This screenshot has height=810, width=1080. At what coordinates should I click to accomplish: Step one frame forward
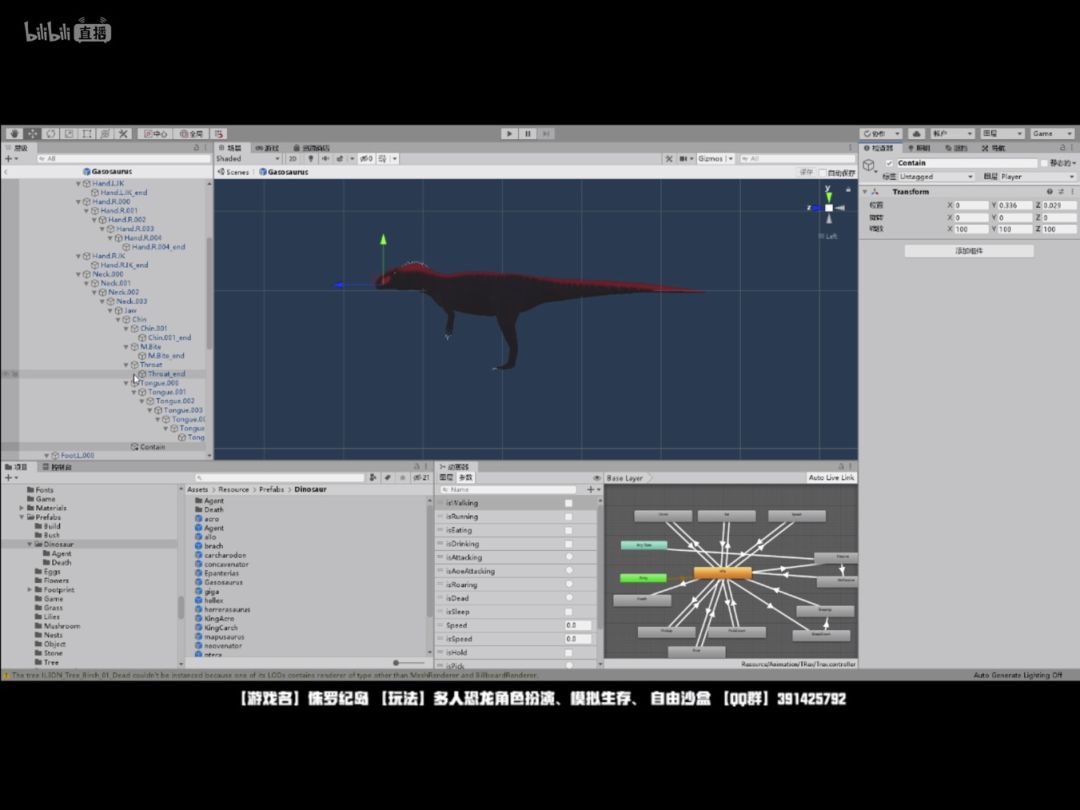pyautogui.click(x=546, y=134)
